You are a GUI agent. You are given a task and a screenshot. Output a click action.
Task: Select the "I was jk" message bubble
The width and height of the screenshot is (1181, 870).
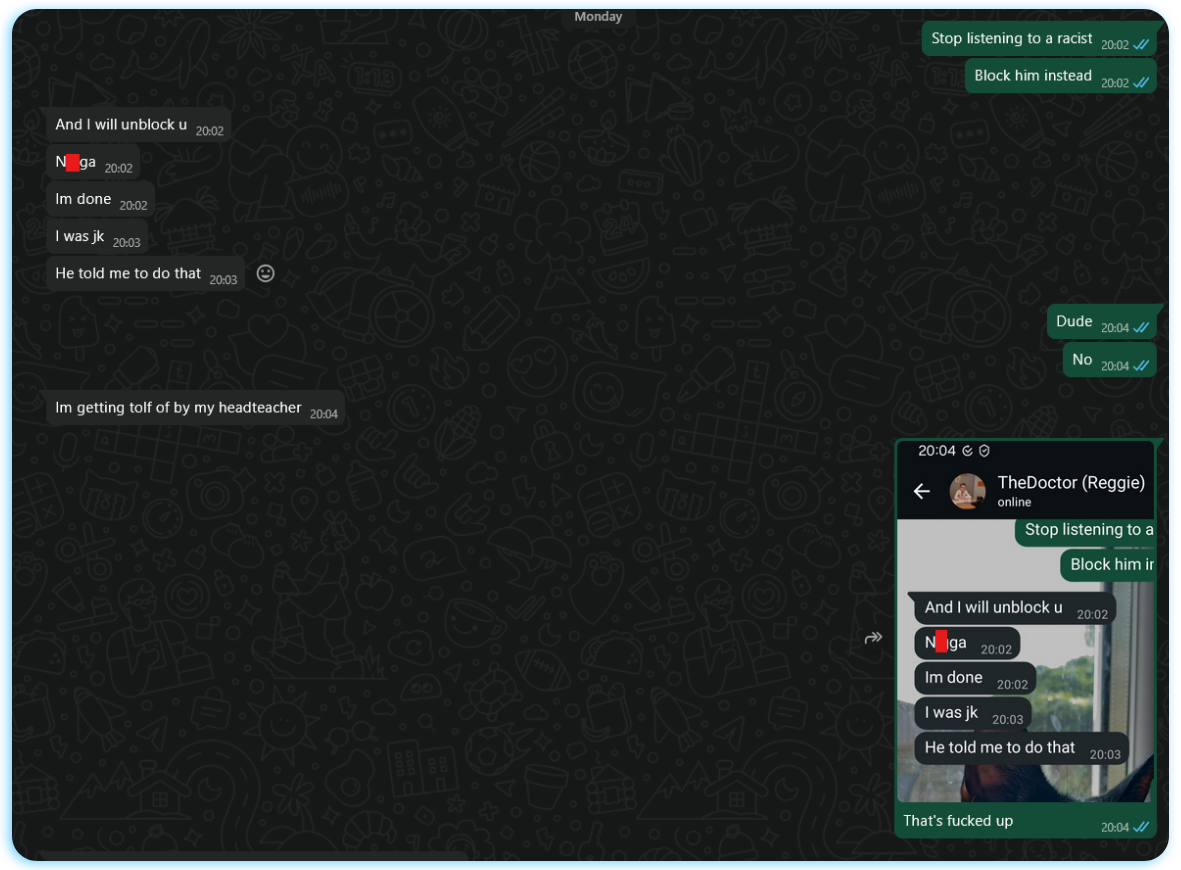coord(80,236)
